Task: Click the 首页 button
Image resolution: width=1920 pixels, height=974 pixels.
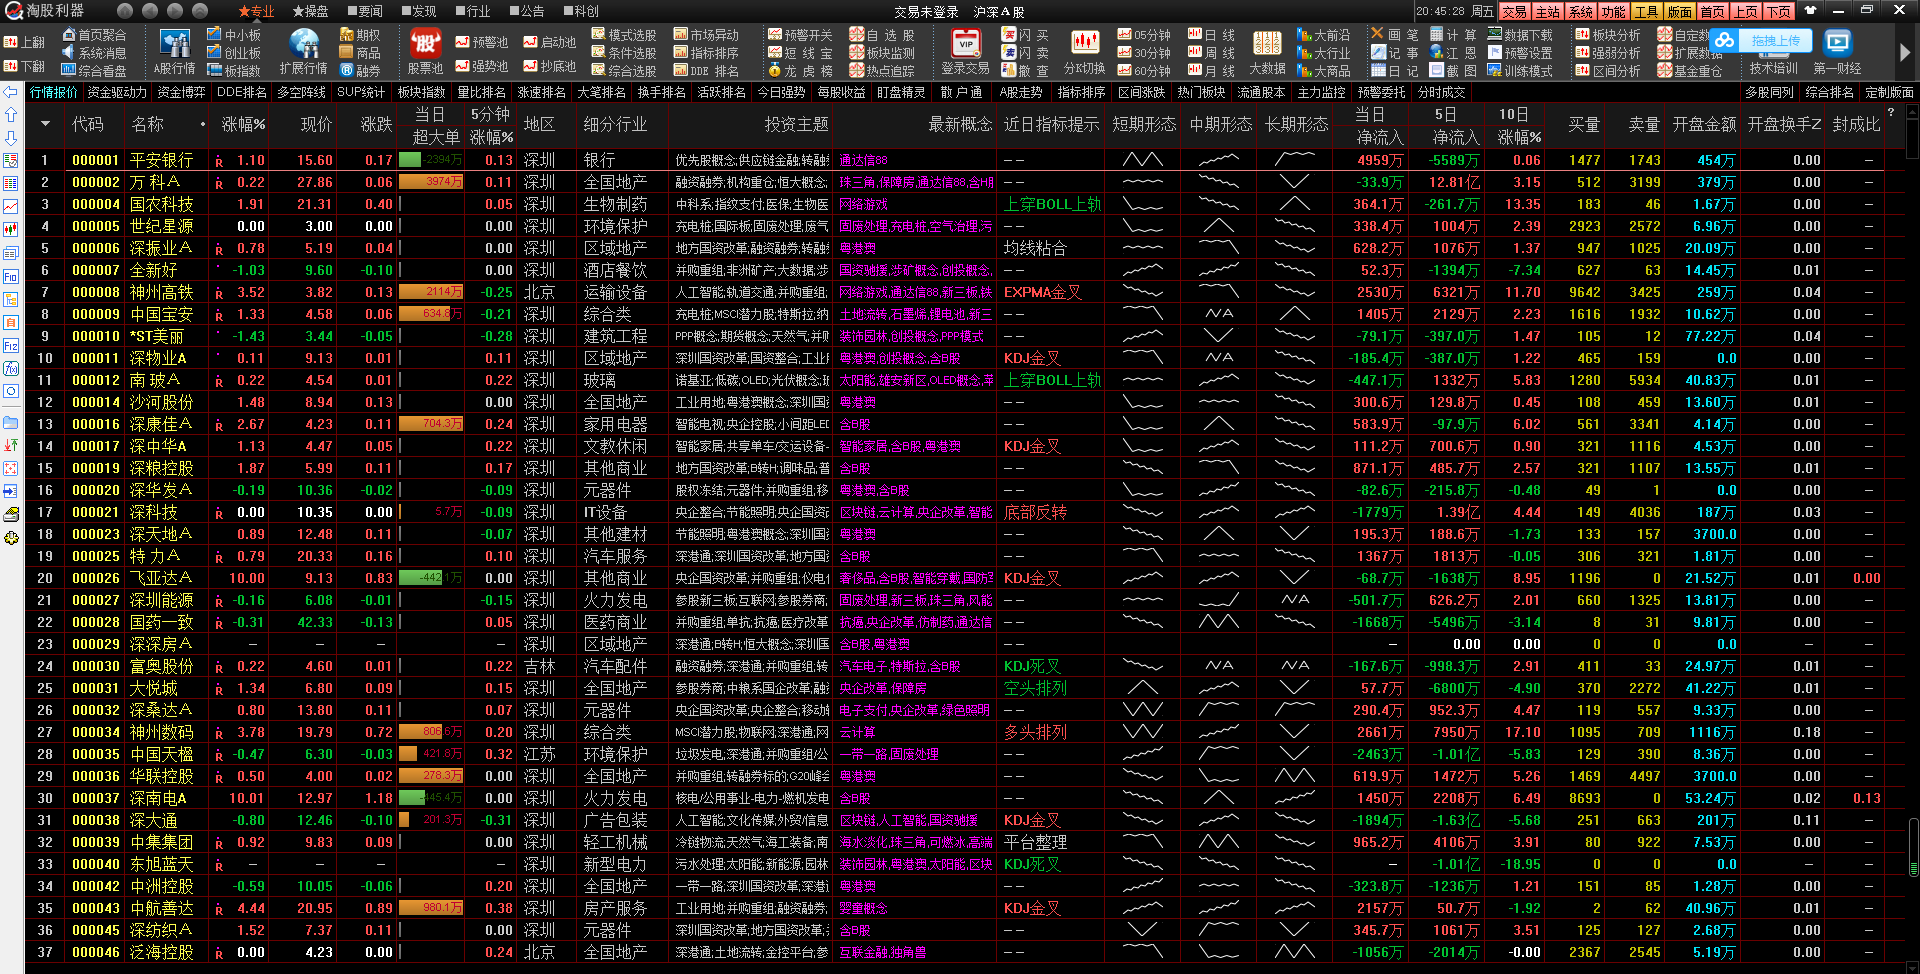Action: 1713,11
